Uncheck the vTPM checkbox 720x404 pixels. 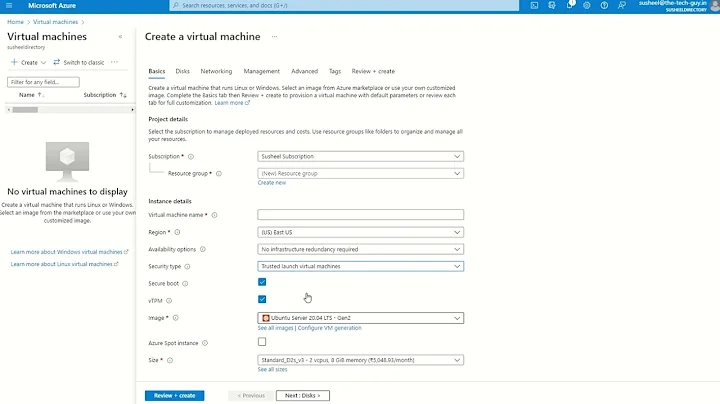pos(262,299)
